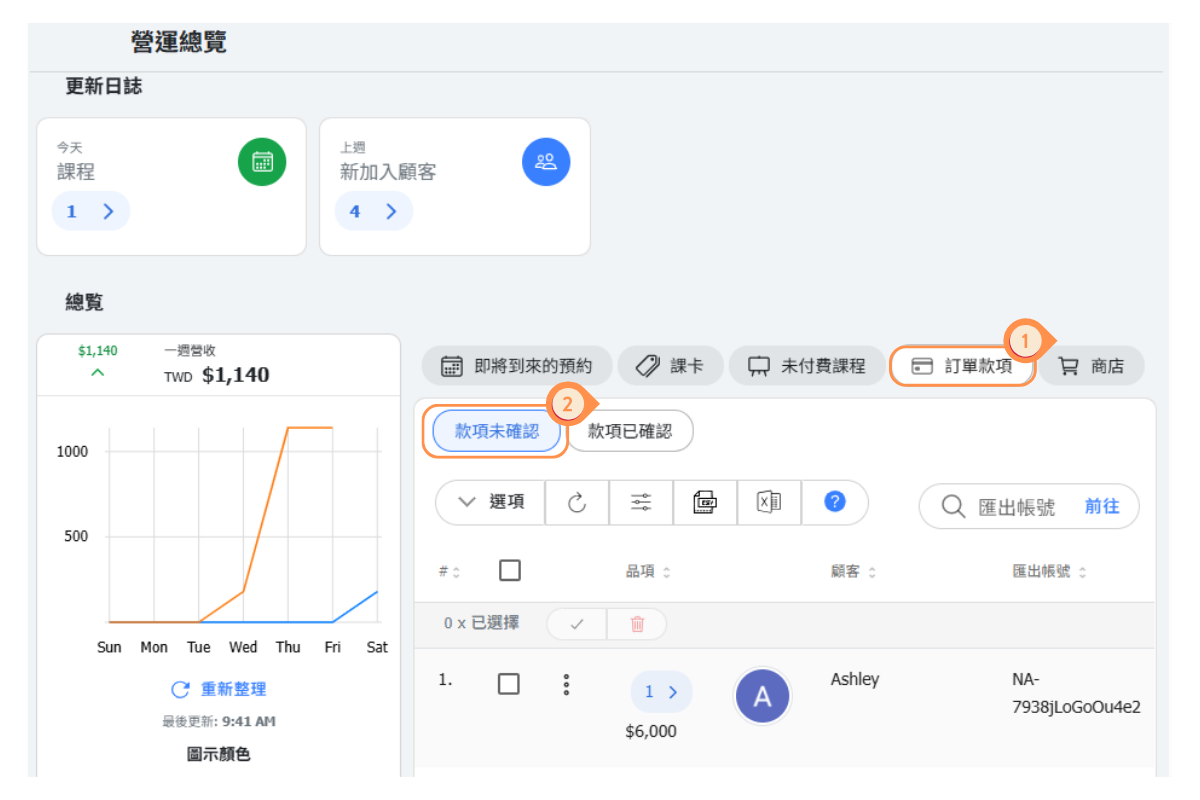Click the 重新整理 refresh link below chart
This screenshot has height=800, width=1200.
[x=219, y=689]
